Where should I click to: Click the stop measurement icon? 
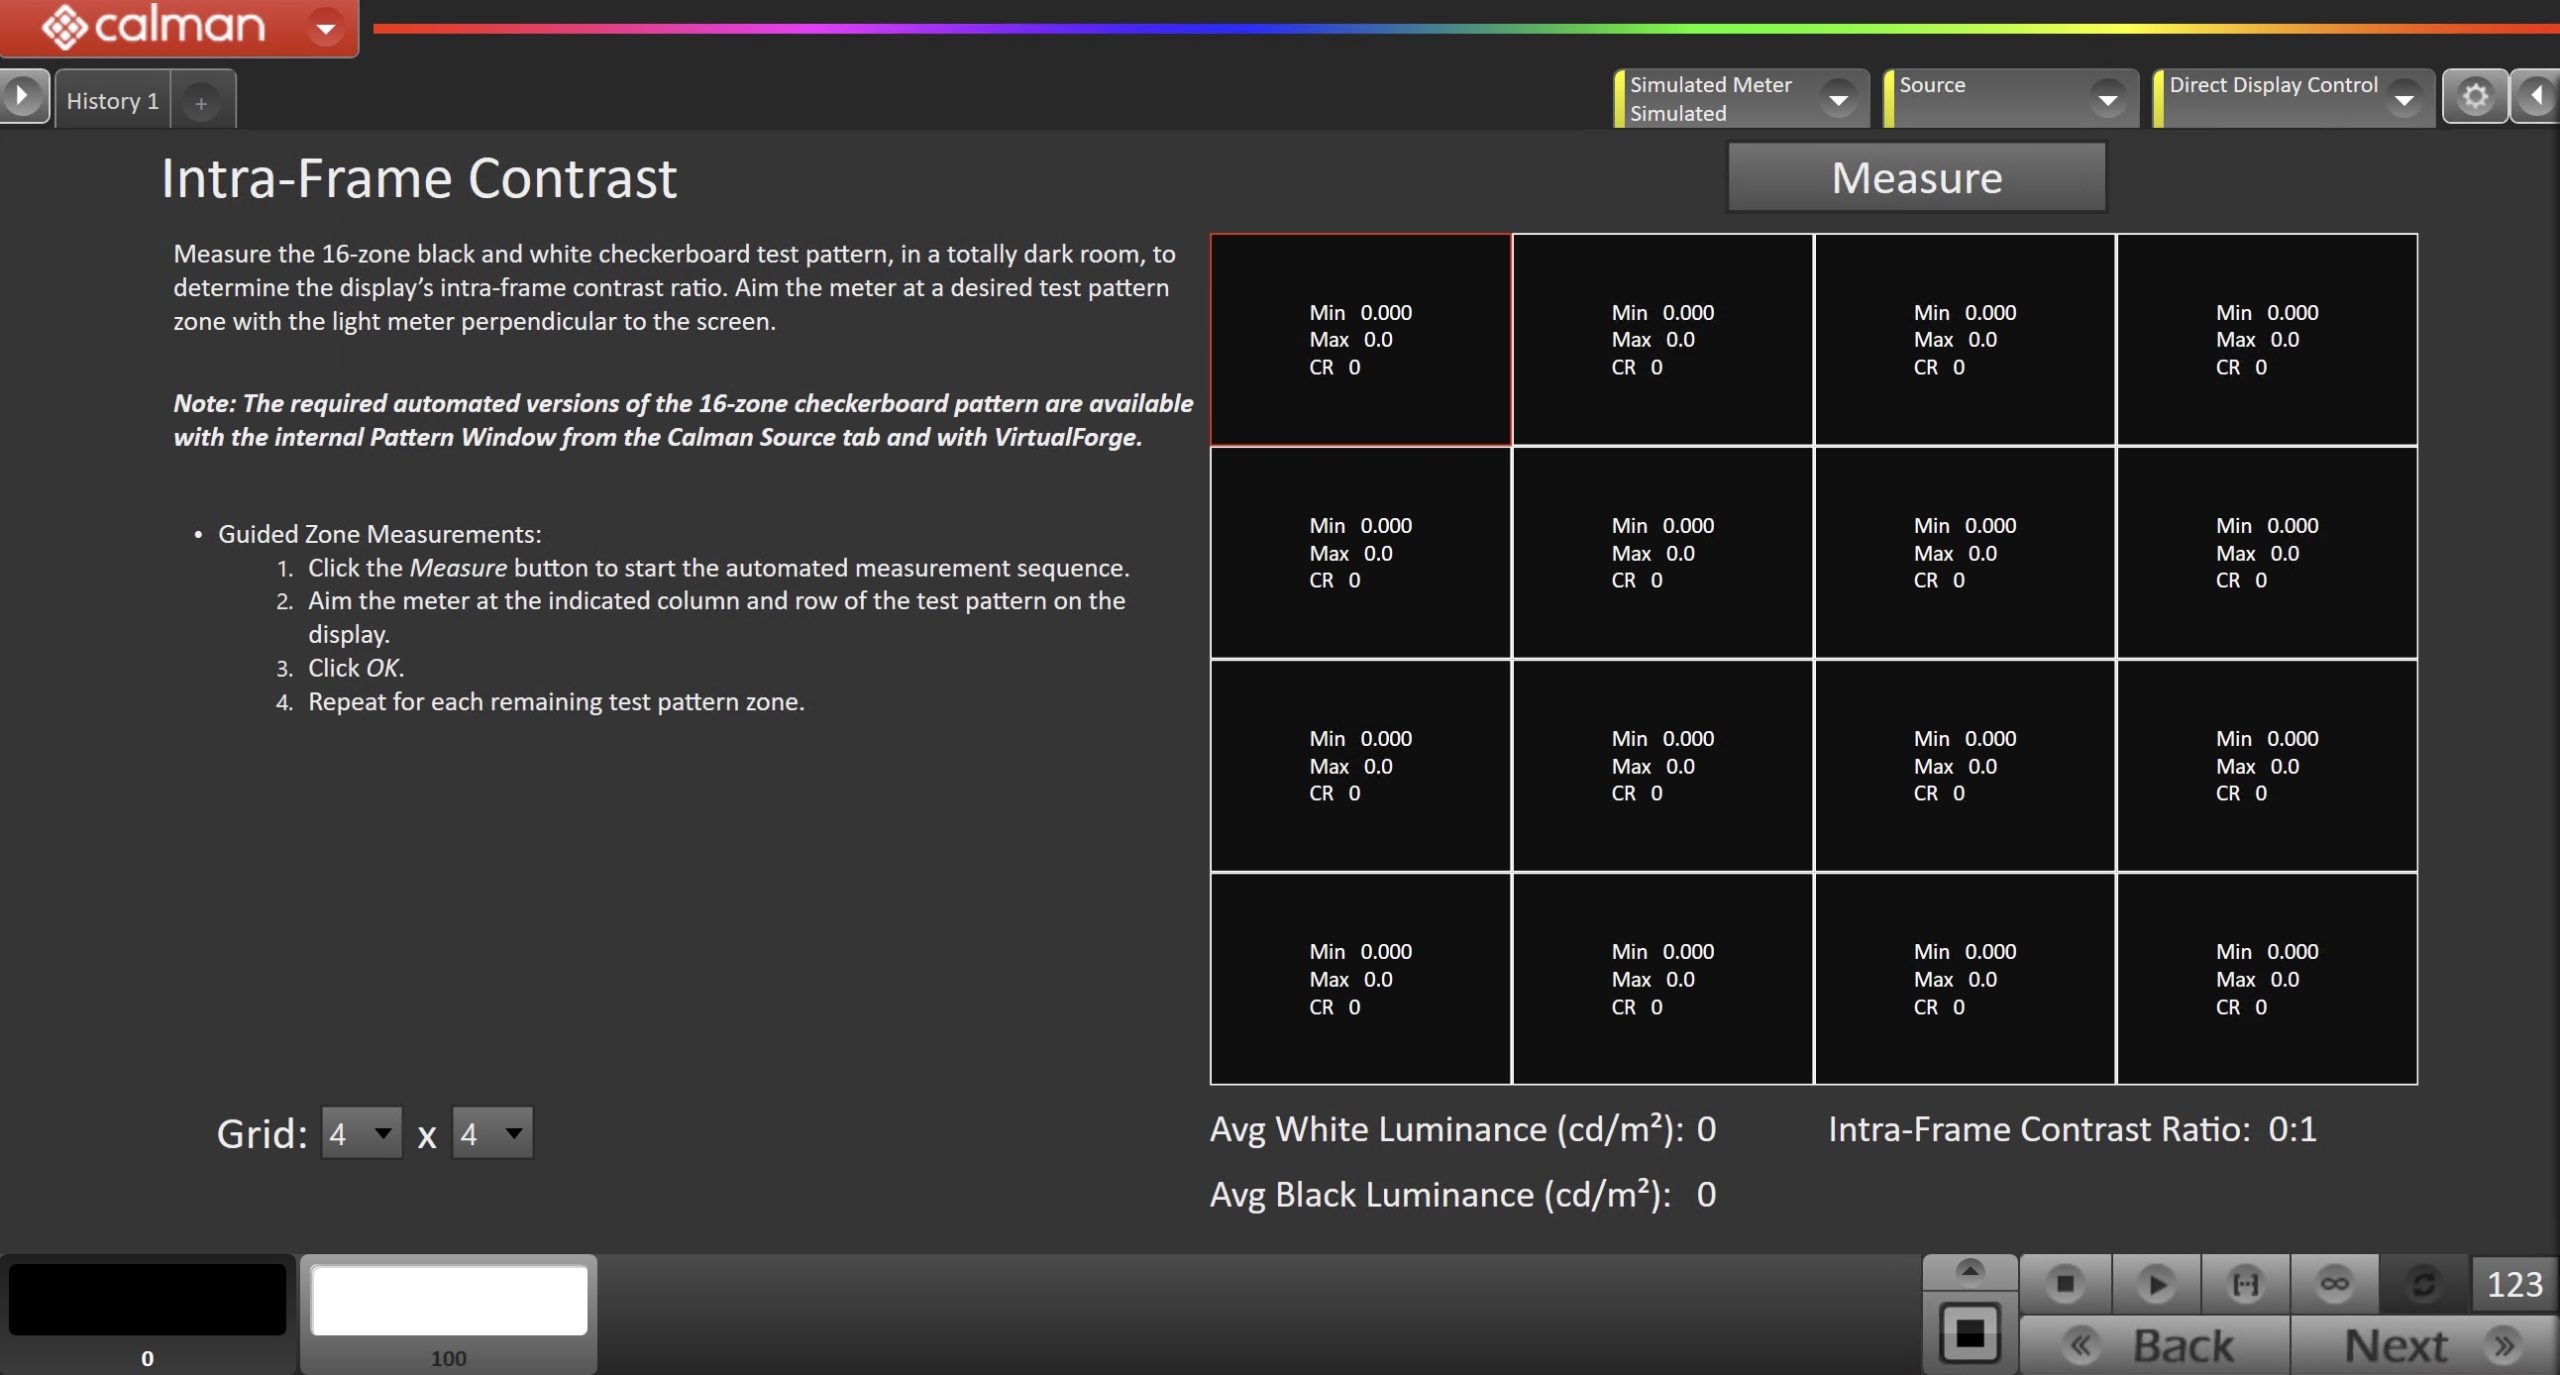click(2065, 1283)
